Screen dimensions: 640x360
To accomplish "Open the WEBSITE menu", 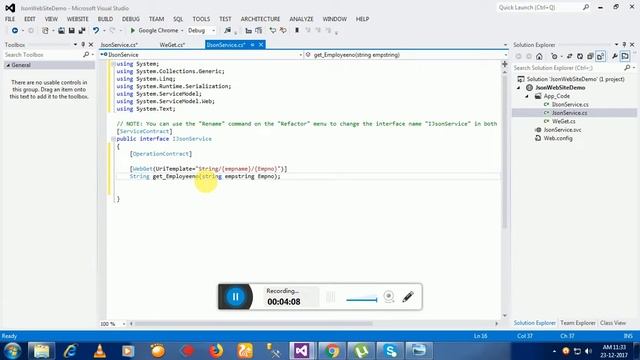I will coord(78,19).
